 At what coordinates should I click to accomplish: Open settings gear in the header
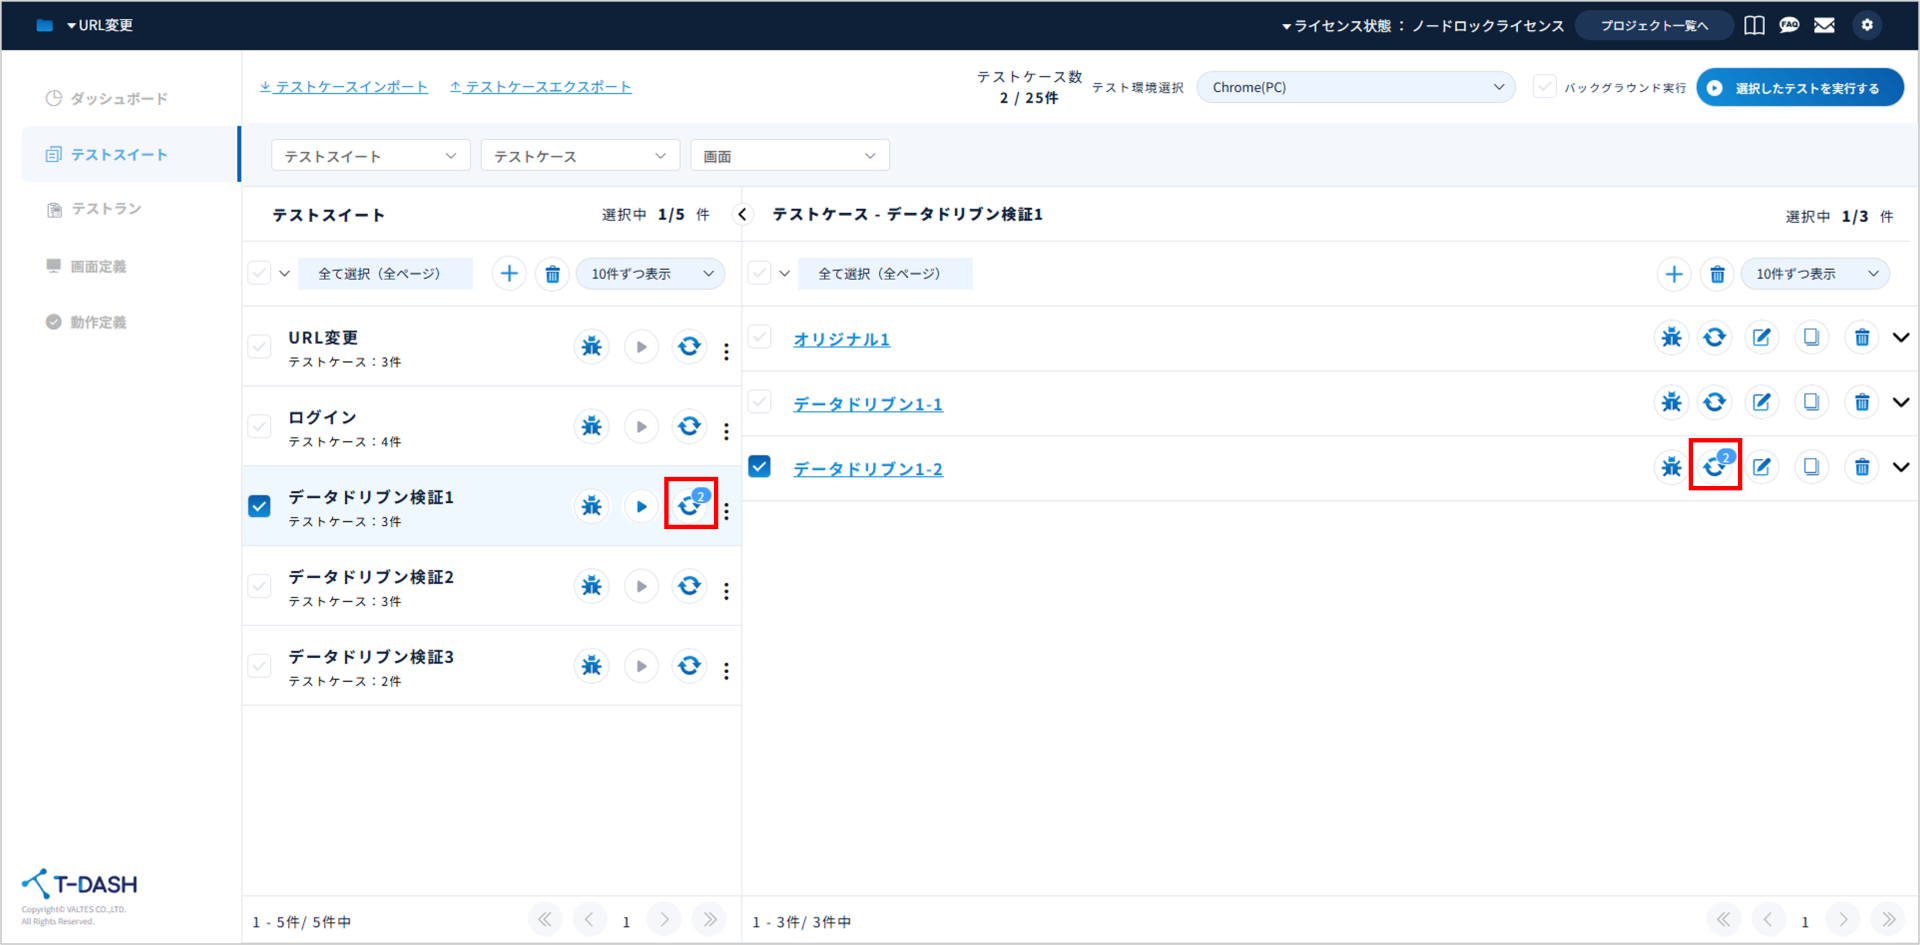click(1867, 25)
